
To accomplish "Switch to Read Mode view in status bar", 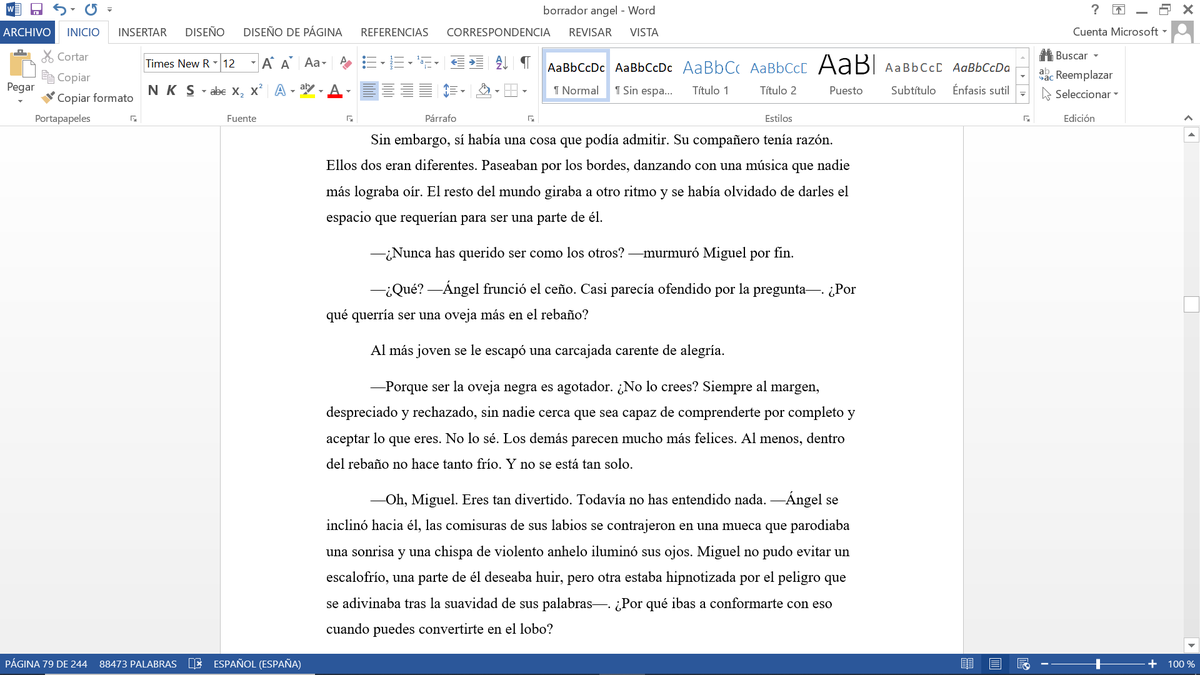I will [x=967, y=664].
